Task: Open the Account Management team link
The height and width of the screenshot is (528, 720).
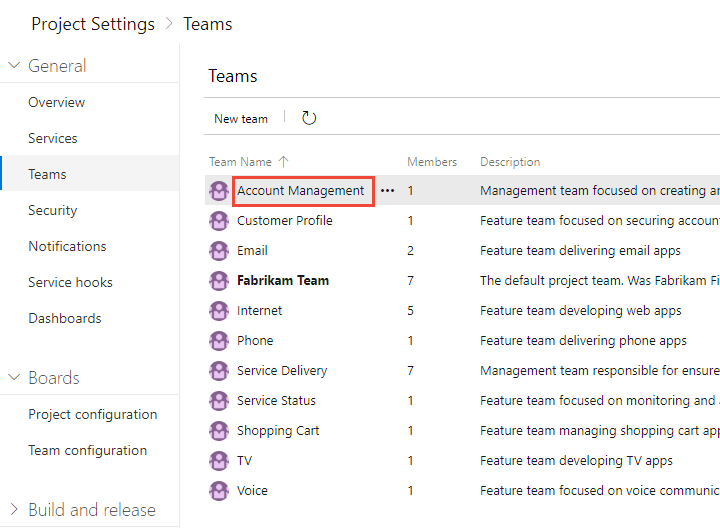Action: pyautogui.click(x=301, y=191)
